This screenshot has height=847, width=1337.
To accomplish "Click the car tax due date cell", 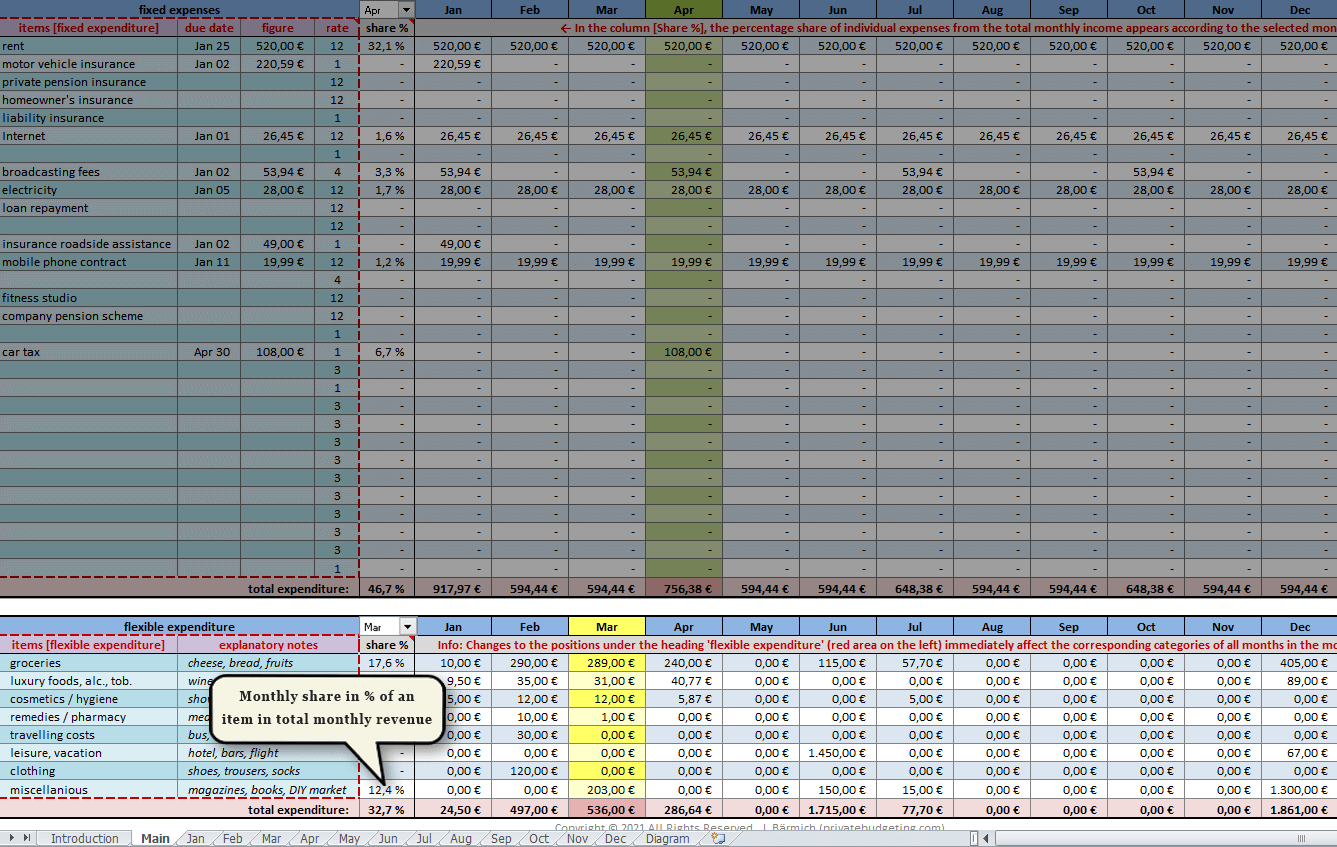I will (210, 352).
